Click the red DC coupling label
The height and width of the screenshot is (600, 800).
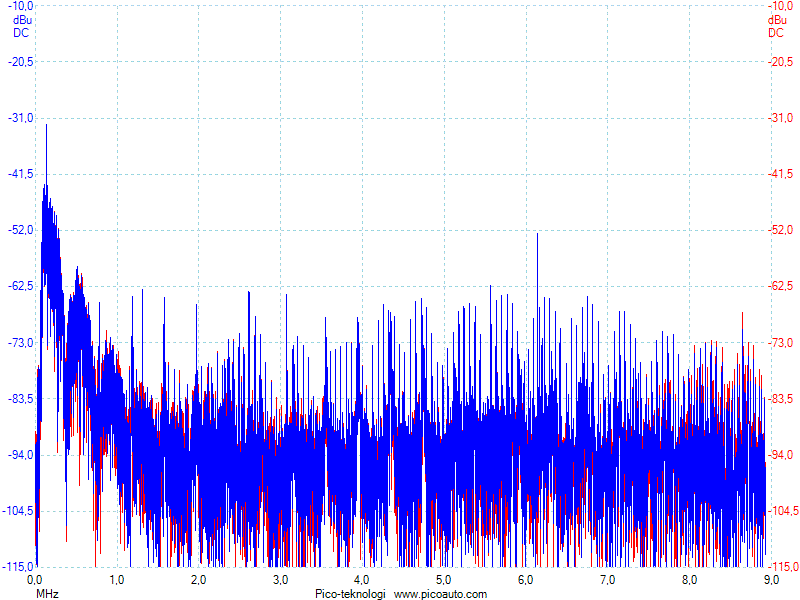pyautogui.click(x=776, y=33)
